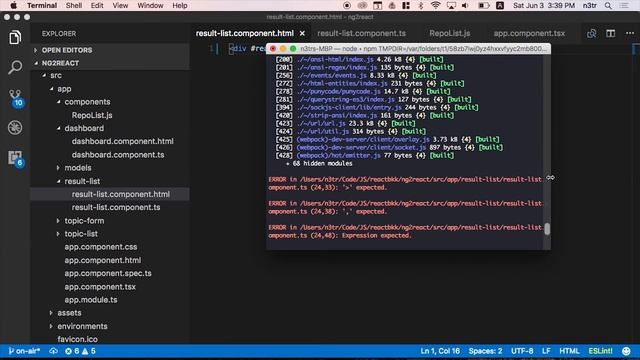Open the Search view in activity bar
Screen dimensions: 640x360
[x=15, y=67]
